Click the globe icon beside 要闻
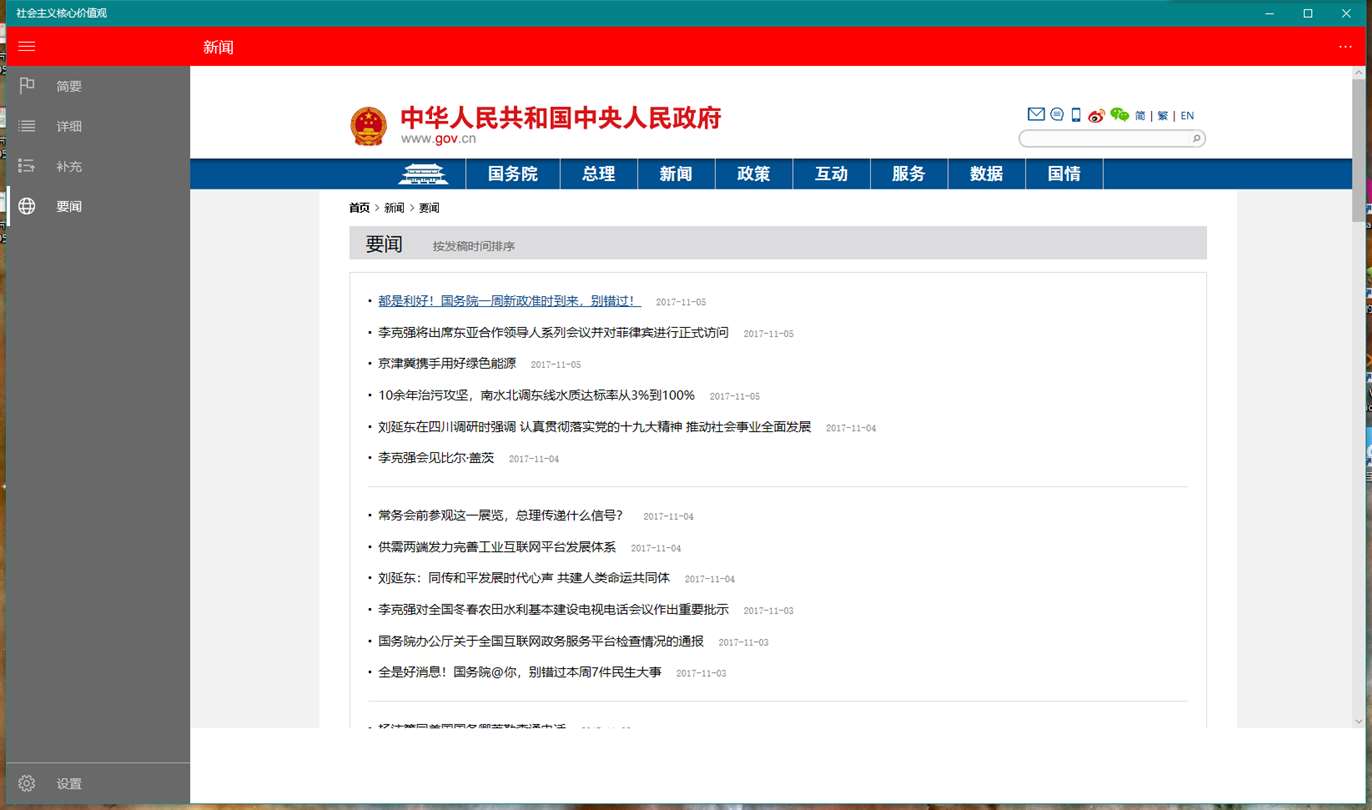This screenshot has height=810, width=1372. 27,206
